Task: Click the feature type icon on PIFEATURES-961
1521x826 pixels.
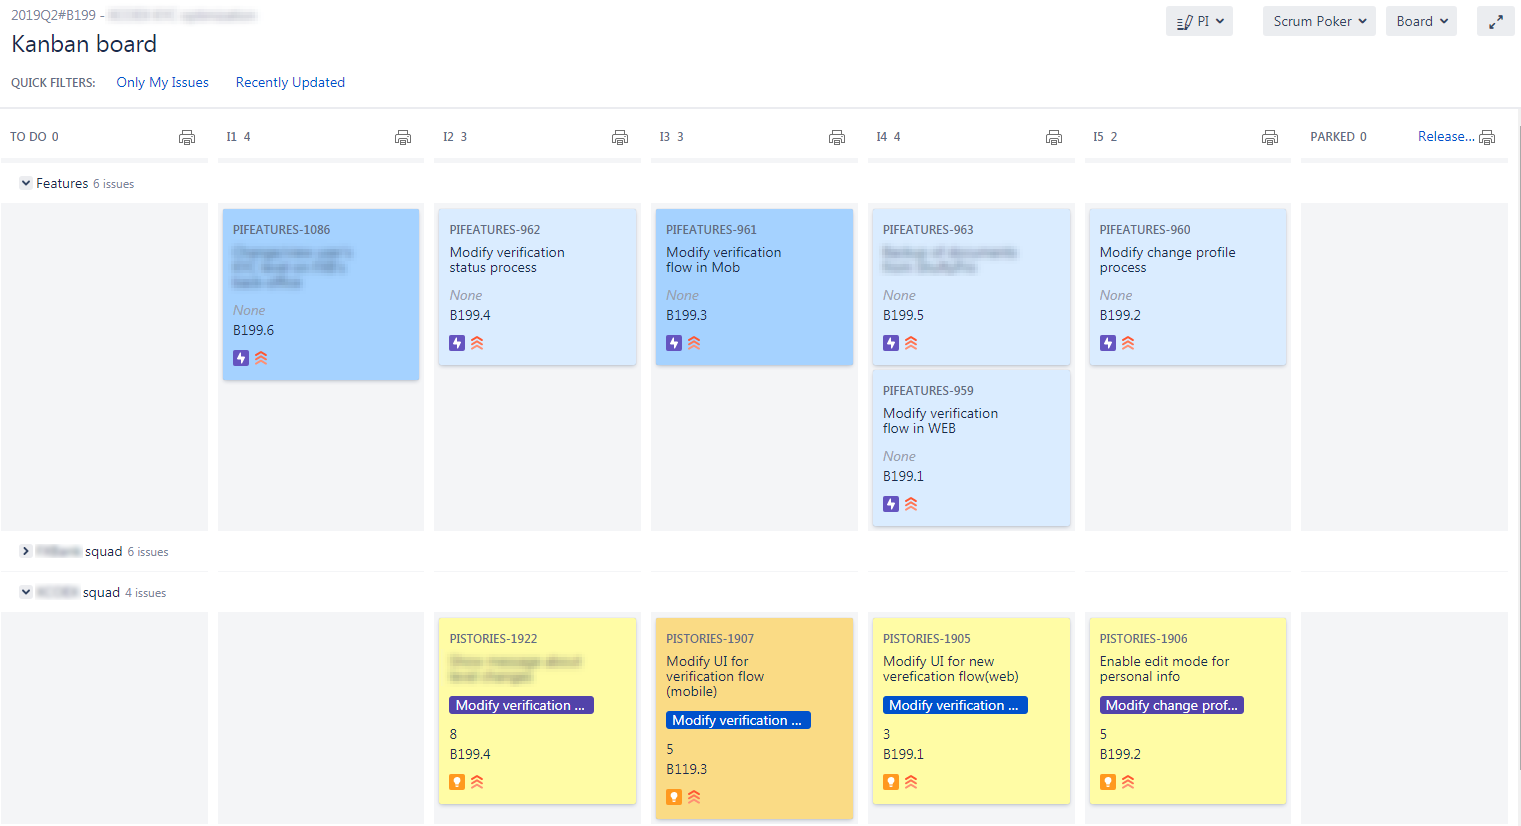Action: 674,343
